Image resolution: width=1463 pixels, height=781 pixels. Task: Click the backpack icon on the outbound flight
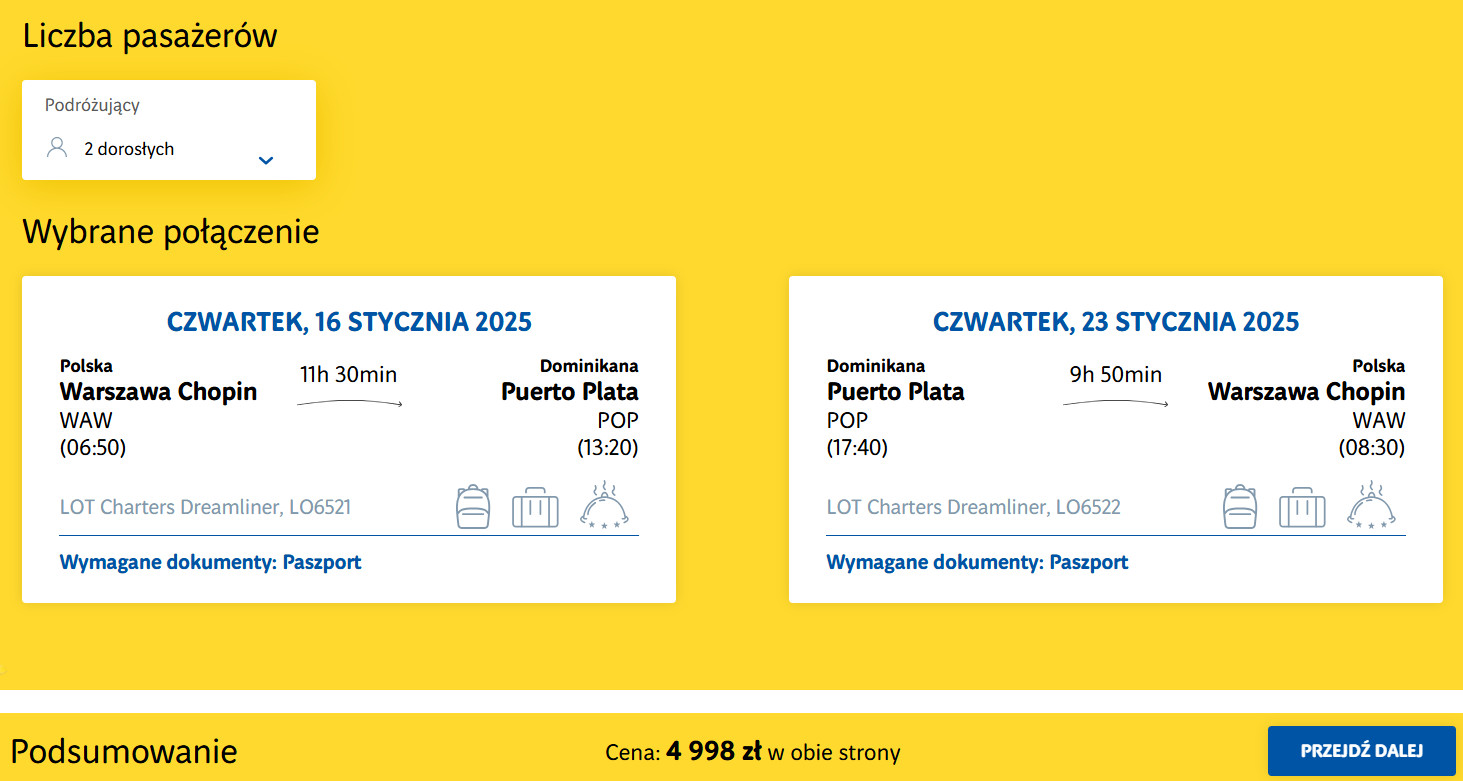[x=473, y=507]
